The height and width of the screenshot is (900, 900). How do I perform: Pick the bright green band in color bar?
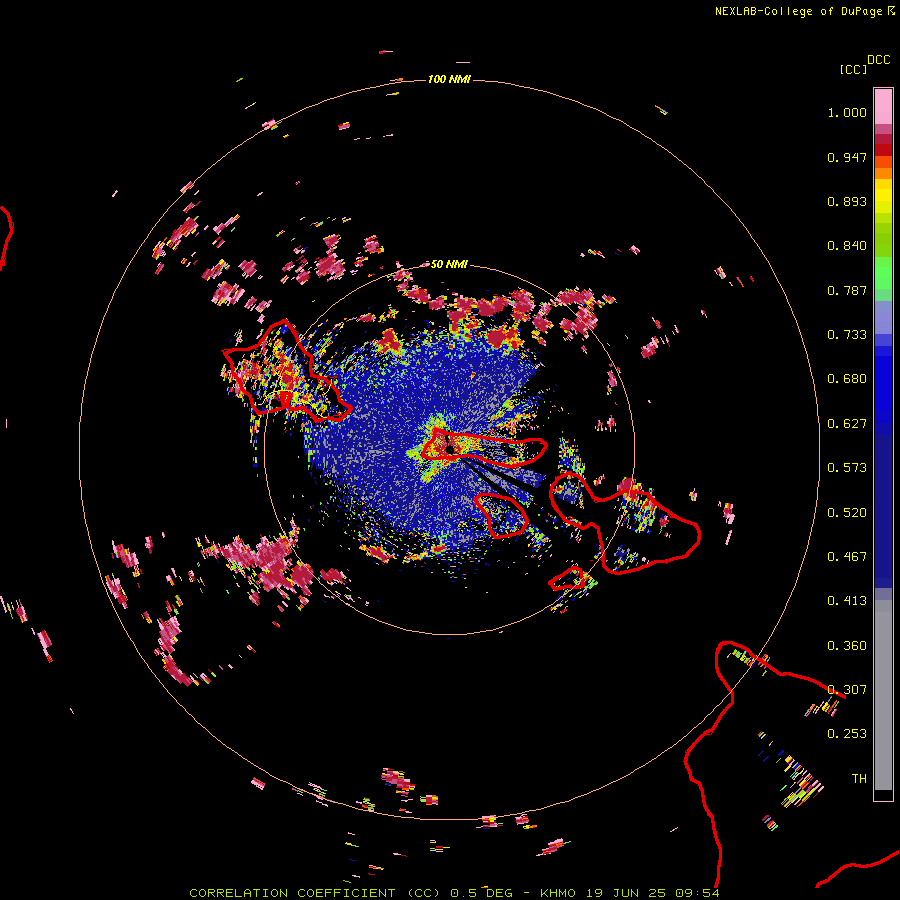[883, 273]
